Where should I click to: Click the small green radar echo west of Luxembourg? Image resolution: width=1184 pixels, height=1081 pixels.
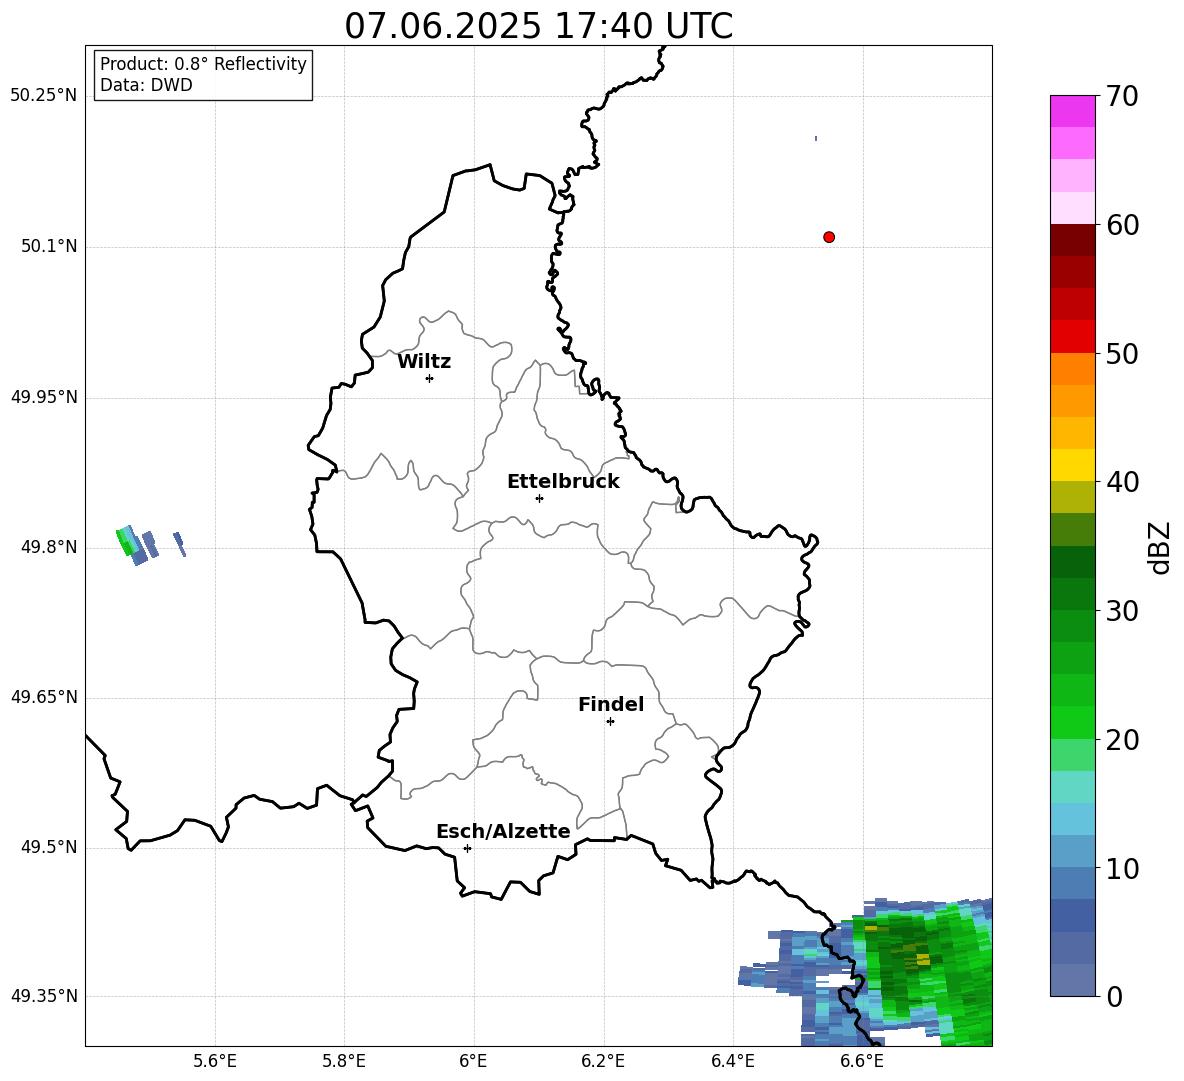click(128, 541)
